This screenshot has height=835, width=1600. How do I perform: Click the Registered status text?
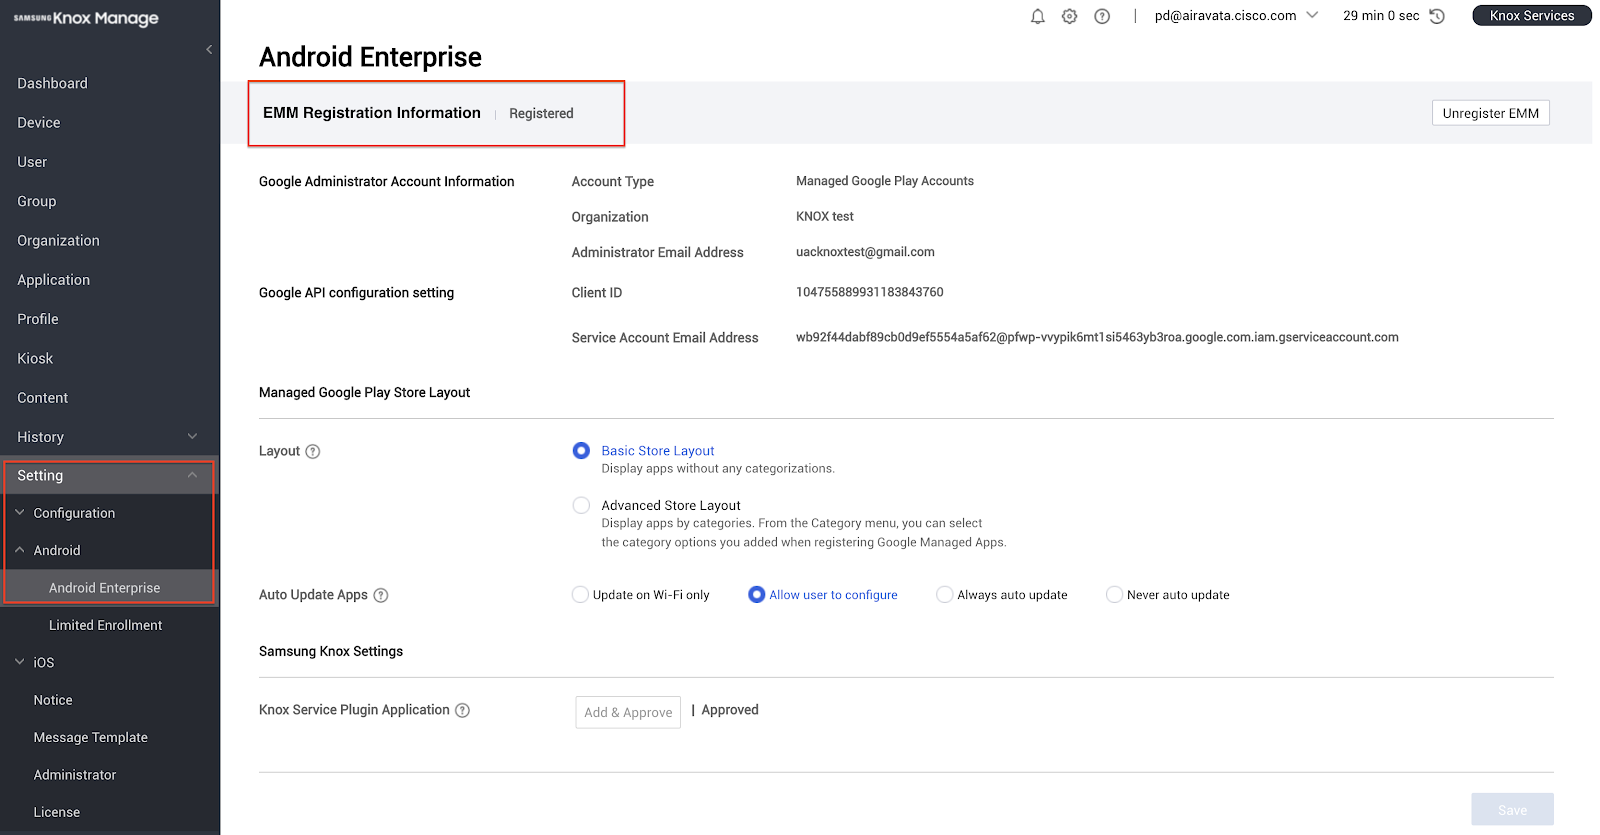pos(541,113)
